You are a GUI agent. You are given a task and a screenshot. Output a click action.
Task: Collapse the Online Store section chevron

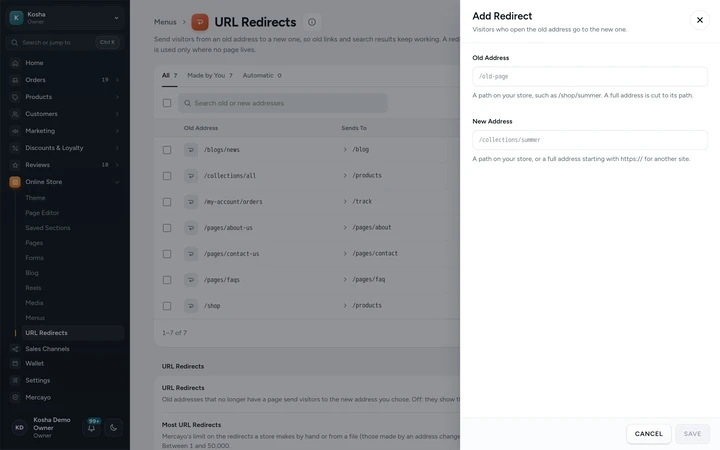point(117,182)
